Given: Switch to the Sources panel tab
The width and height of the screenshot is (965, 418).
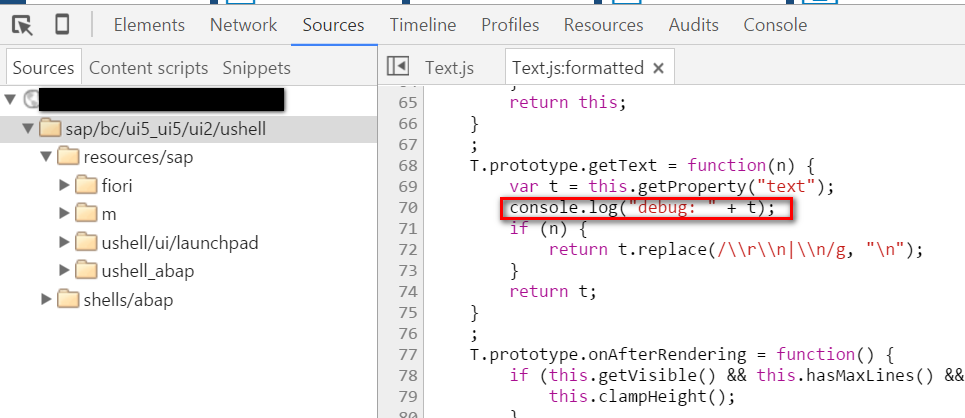Looking at the screenshot, I should pyautogui.click(x=334, y=25).
